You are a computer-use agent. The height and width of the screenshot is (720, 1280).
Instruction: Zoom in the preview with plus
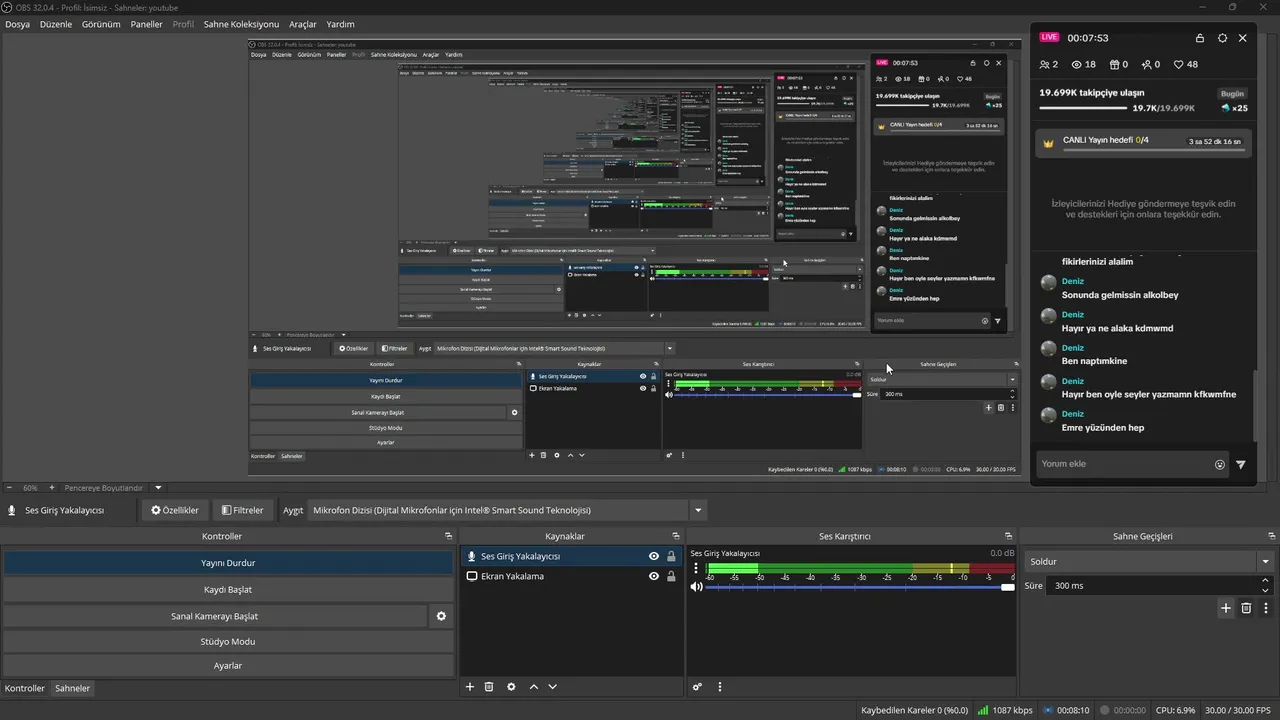(x=52, y=488)
